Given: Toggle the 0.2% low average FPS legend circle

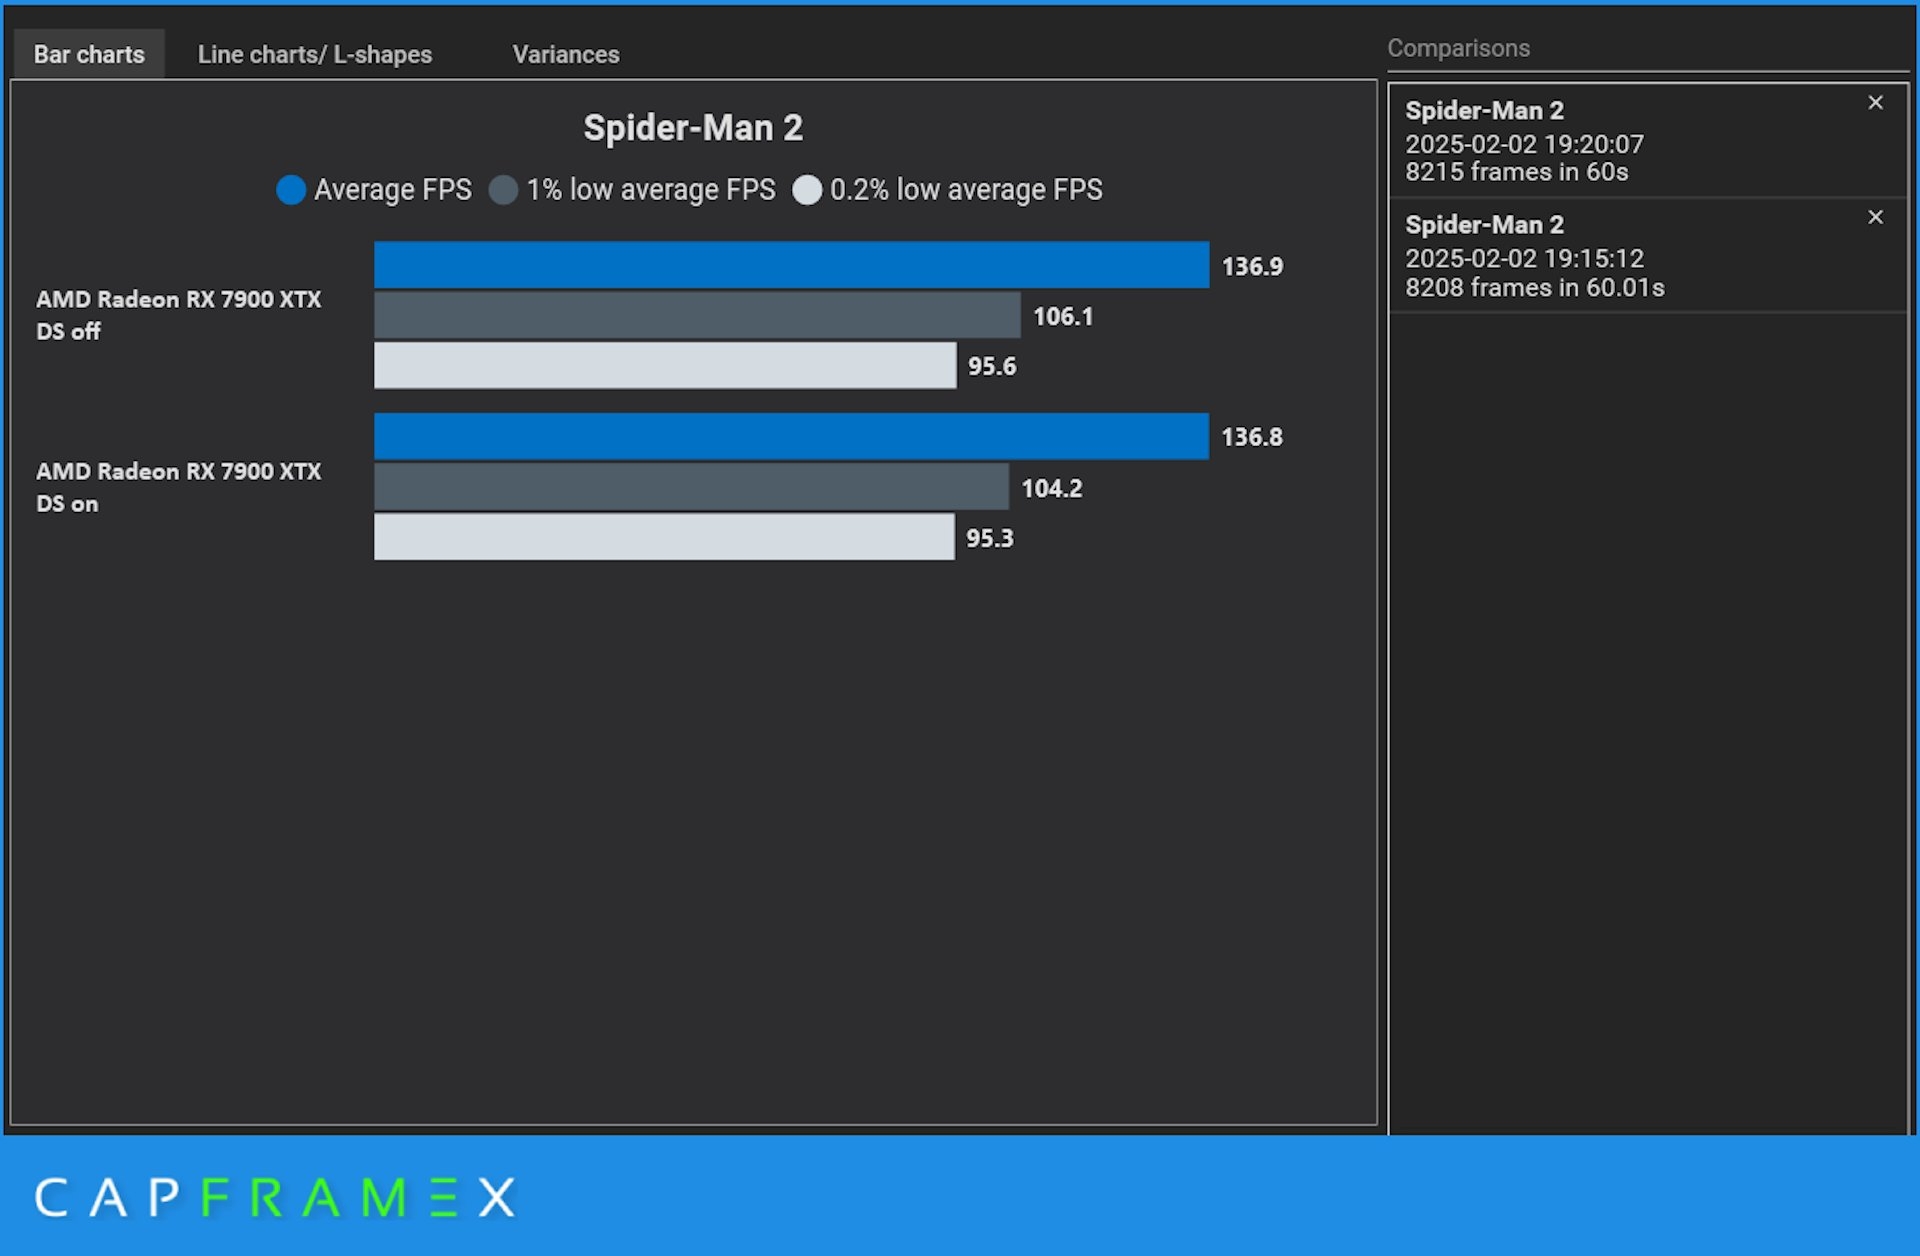Looking at the screenshot, I should [807, 190].
